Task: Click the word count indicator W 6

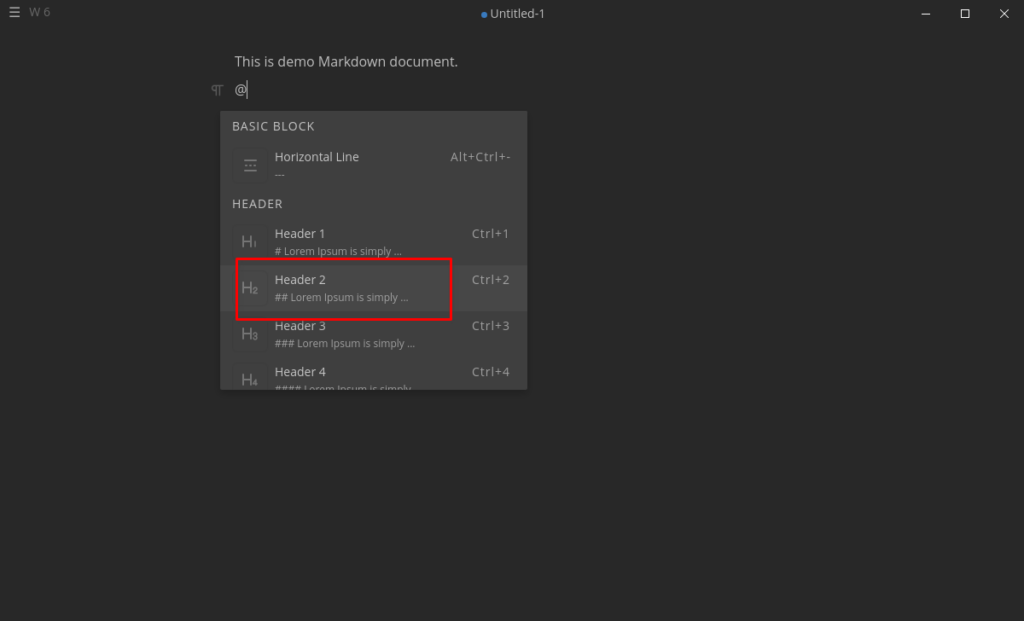Action: tap(38, 11)
